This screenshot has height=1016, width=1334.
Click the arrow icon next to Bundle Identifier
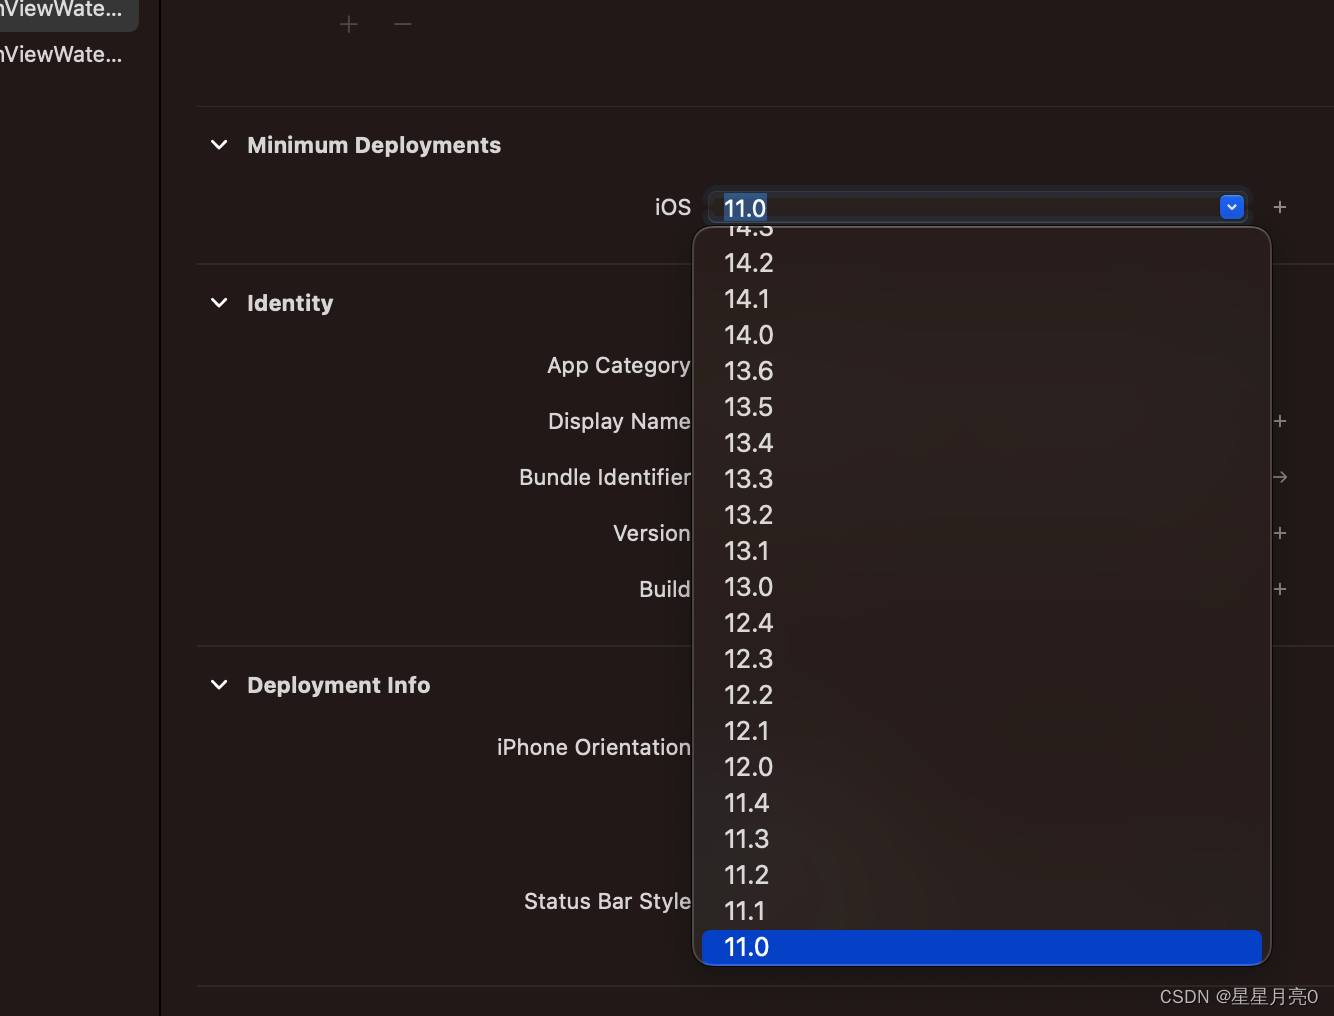[x=1280, y=477]
